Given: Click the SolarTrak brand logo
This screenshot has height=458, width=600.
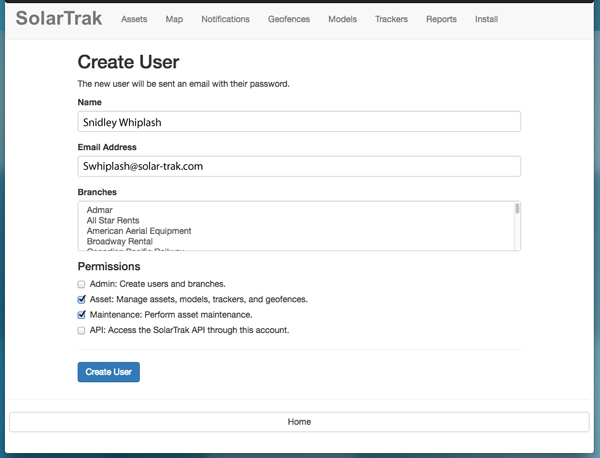Looking at the screenshot, I should [59, 18].
